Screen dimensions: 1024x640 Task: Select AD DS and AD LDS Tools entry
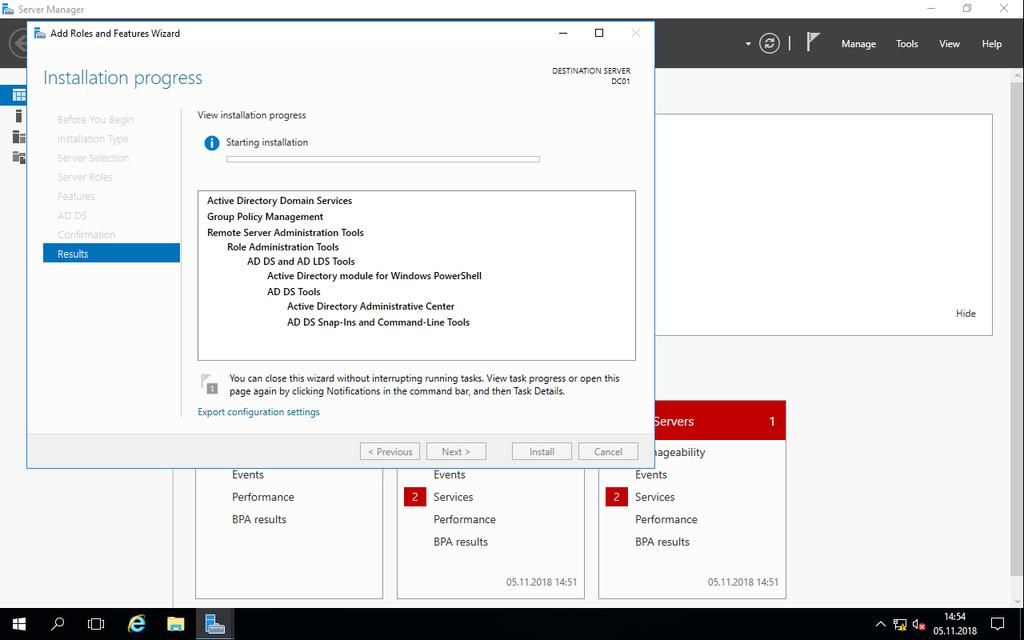[301, 261]
